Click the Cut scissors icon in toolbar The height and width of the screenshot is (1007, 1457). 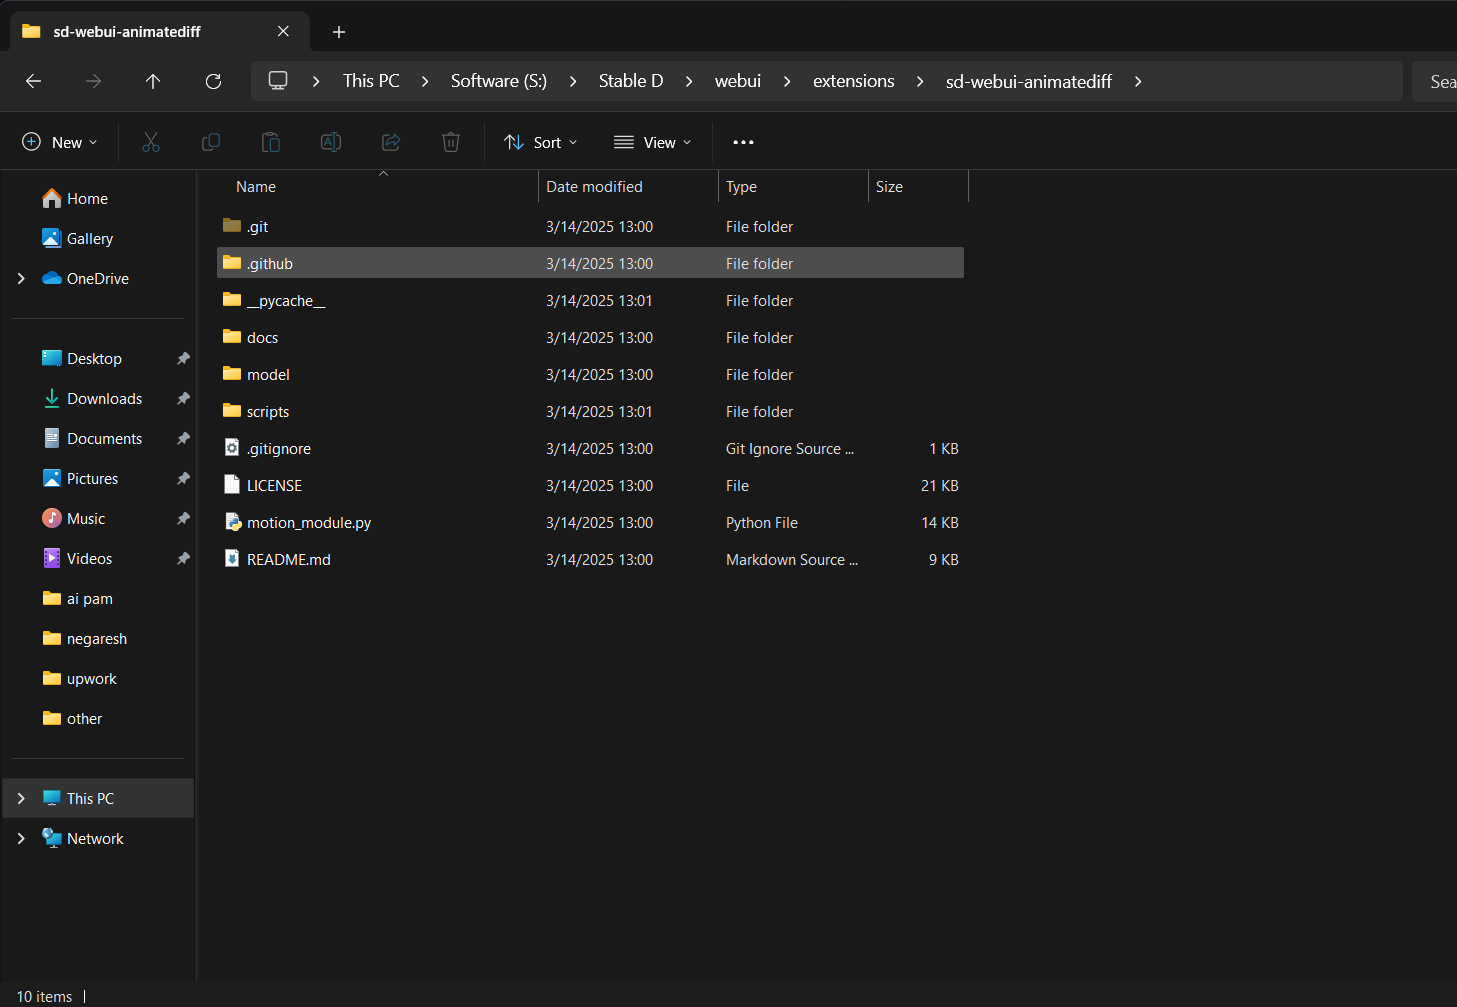(151, 142)
